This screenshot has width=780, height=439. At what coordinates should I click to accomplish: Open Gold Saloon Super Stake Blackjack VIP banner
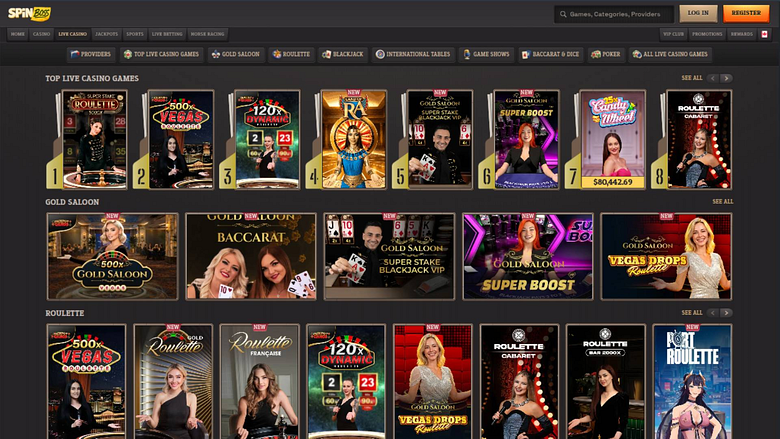[x=389, y=257]
